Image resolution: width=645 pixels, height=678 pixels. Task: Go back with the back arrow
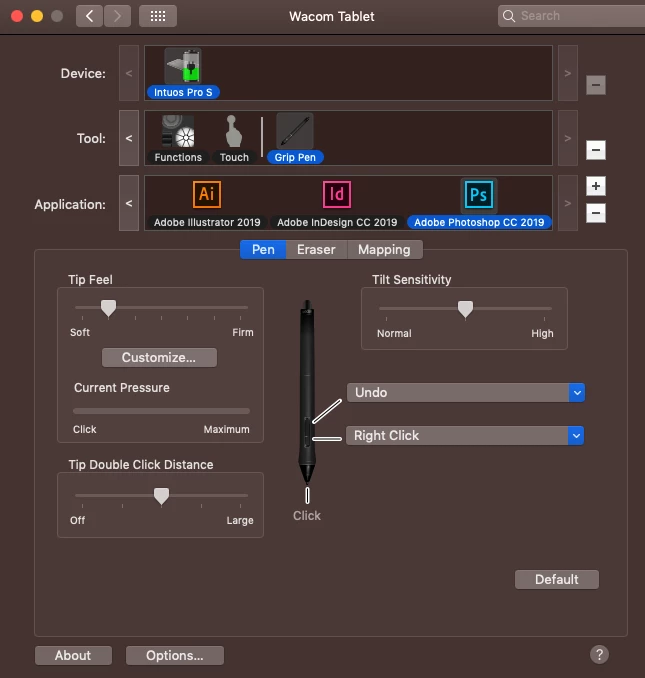[89, 16]
